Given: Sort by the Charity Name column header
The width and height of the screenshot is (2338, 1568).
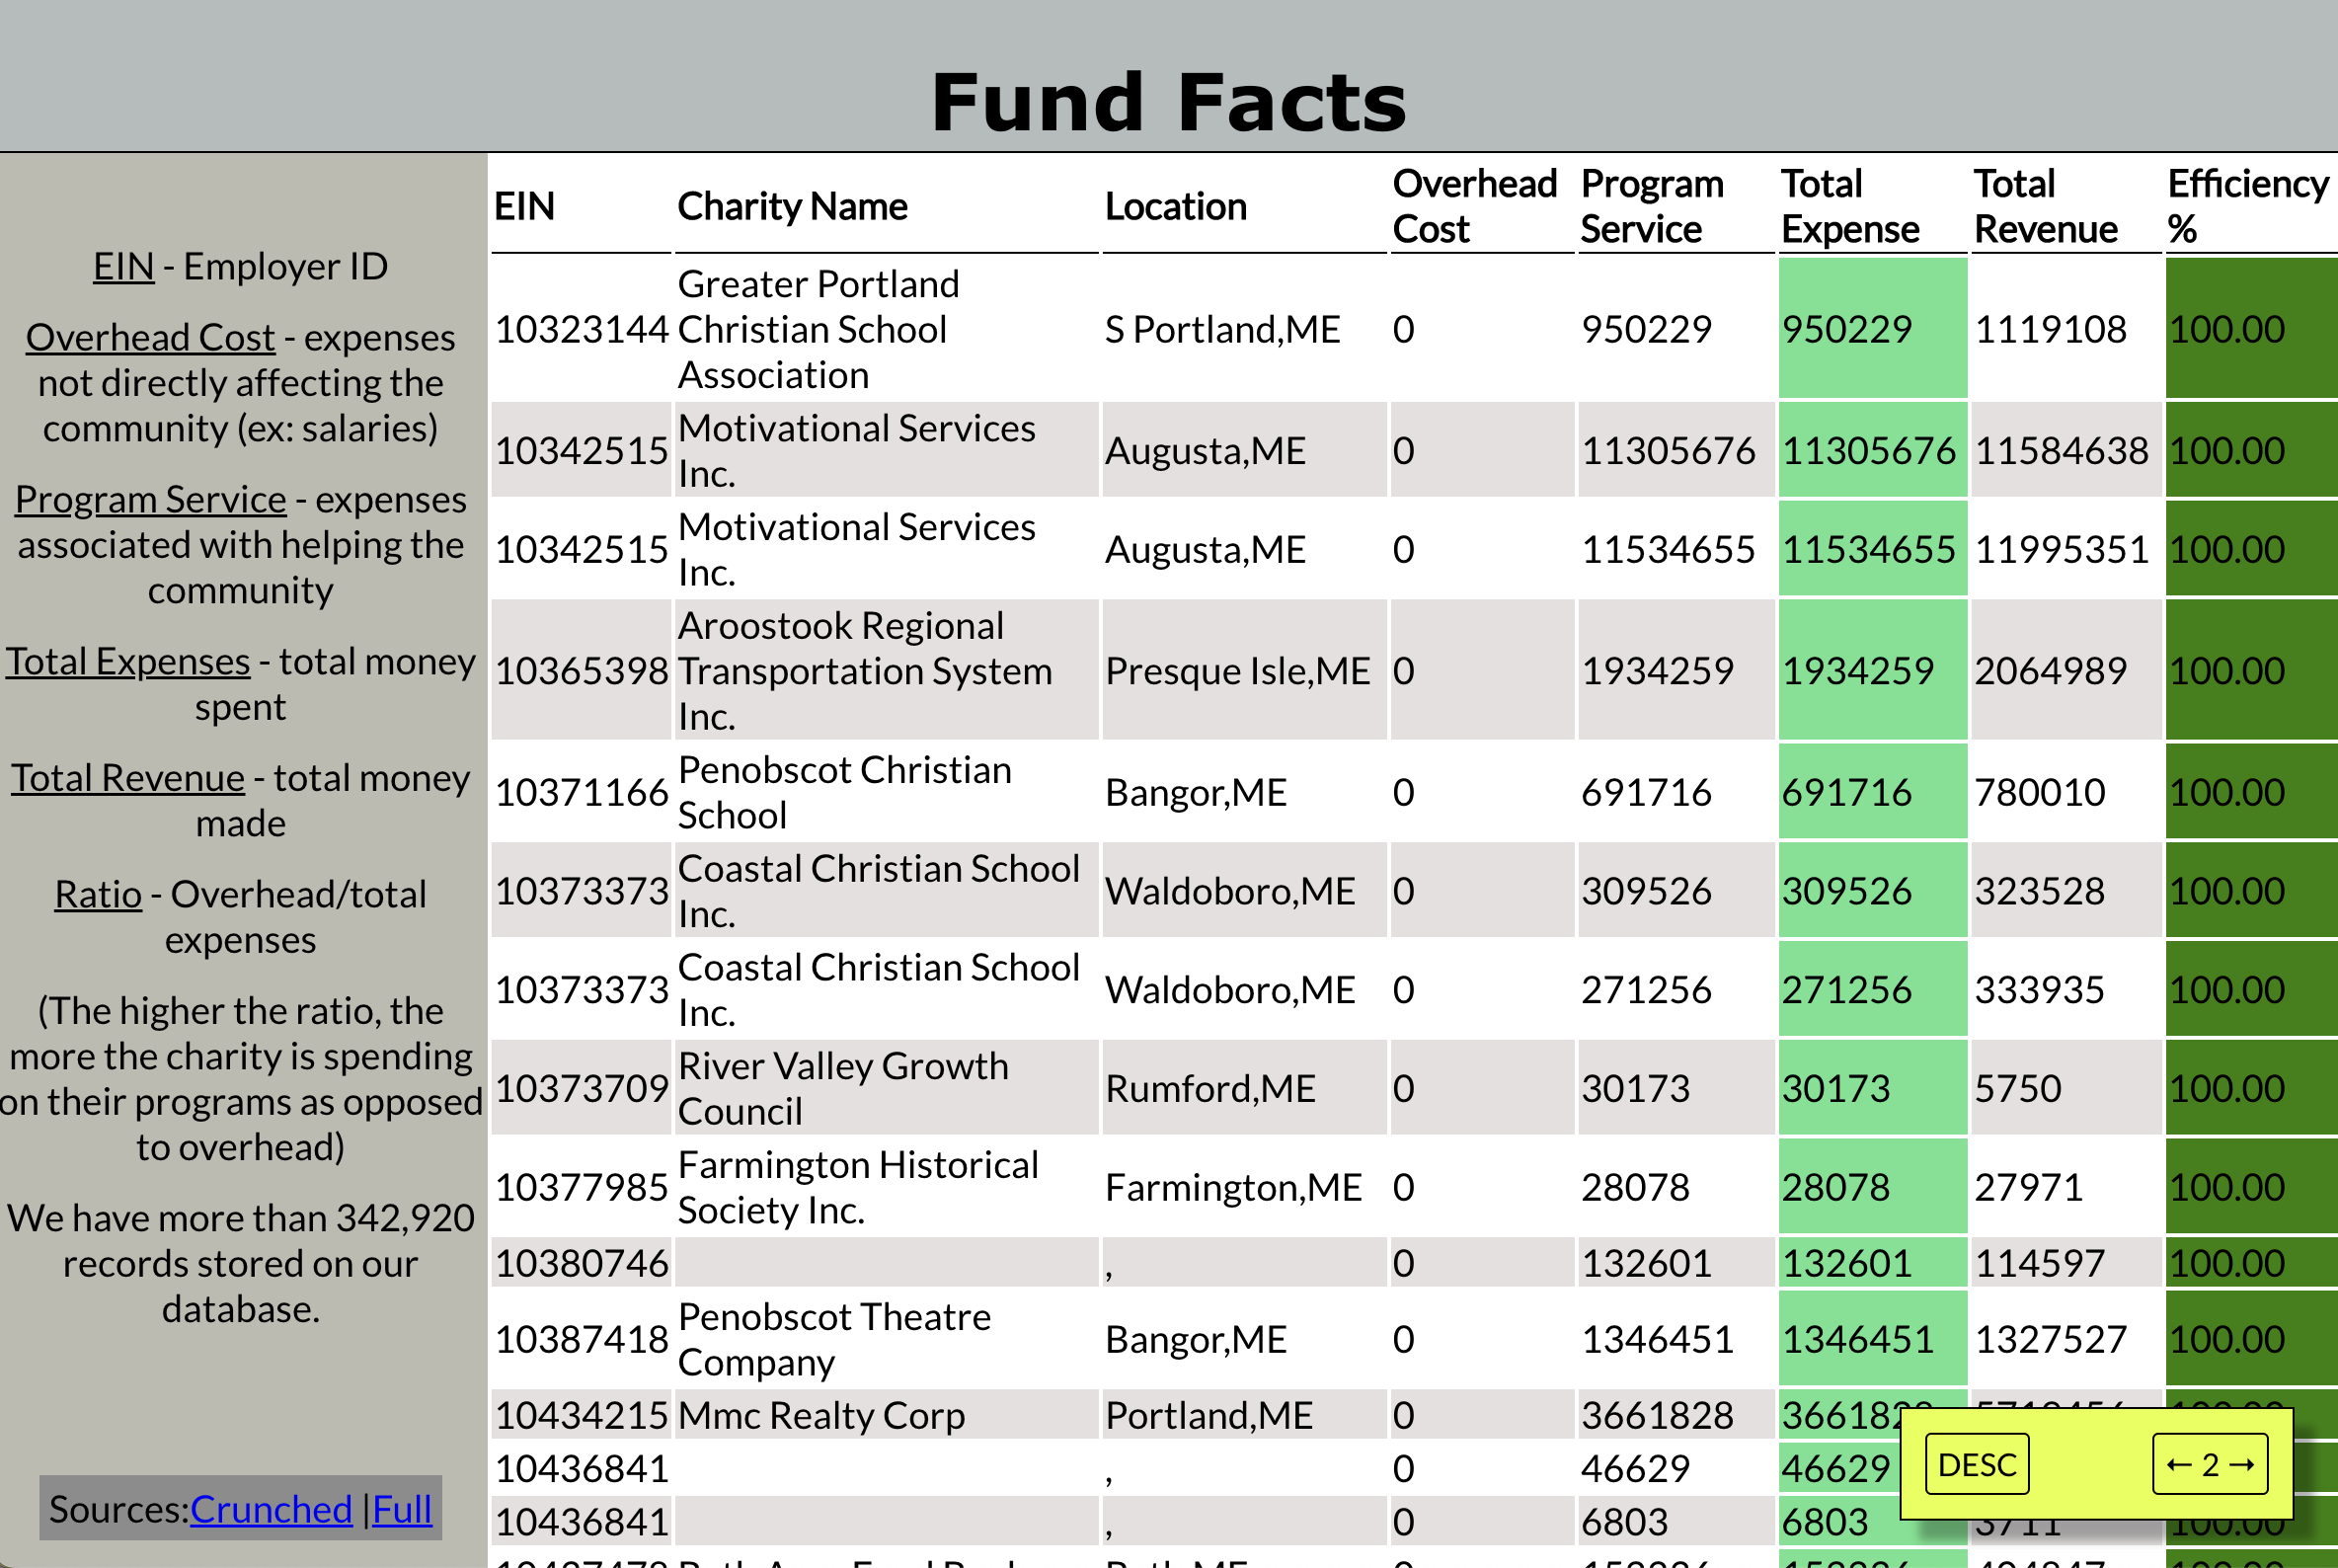Looking at the screenshot, I should coord(792,207).
